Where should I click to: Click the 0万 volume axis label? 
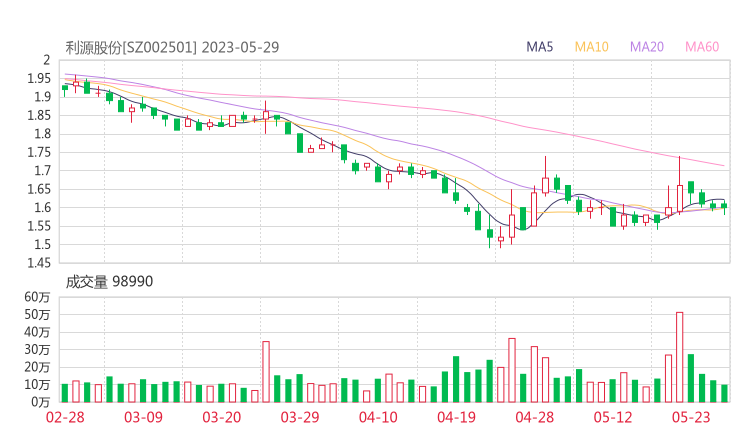point(41,402)
